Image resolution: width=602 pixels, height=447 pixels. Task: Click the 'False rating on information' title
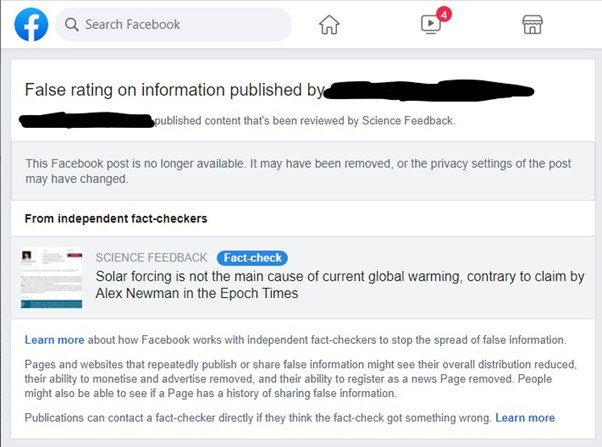pos(175,90)
